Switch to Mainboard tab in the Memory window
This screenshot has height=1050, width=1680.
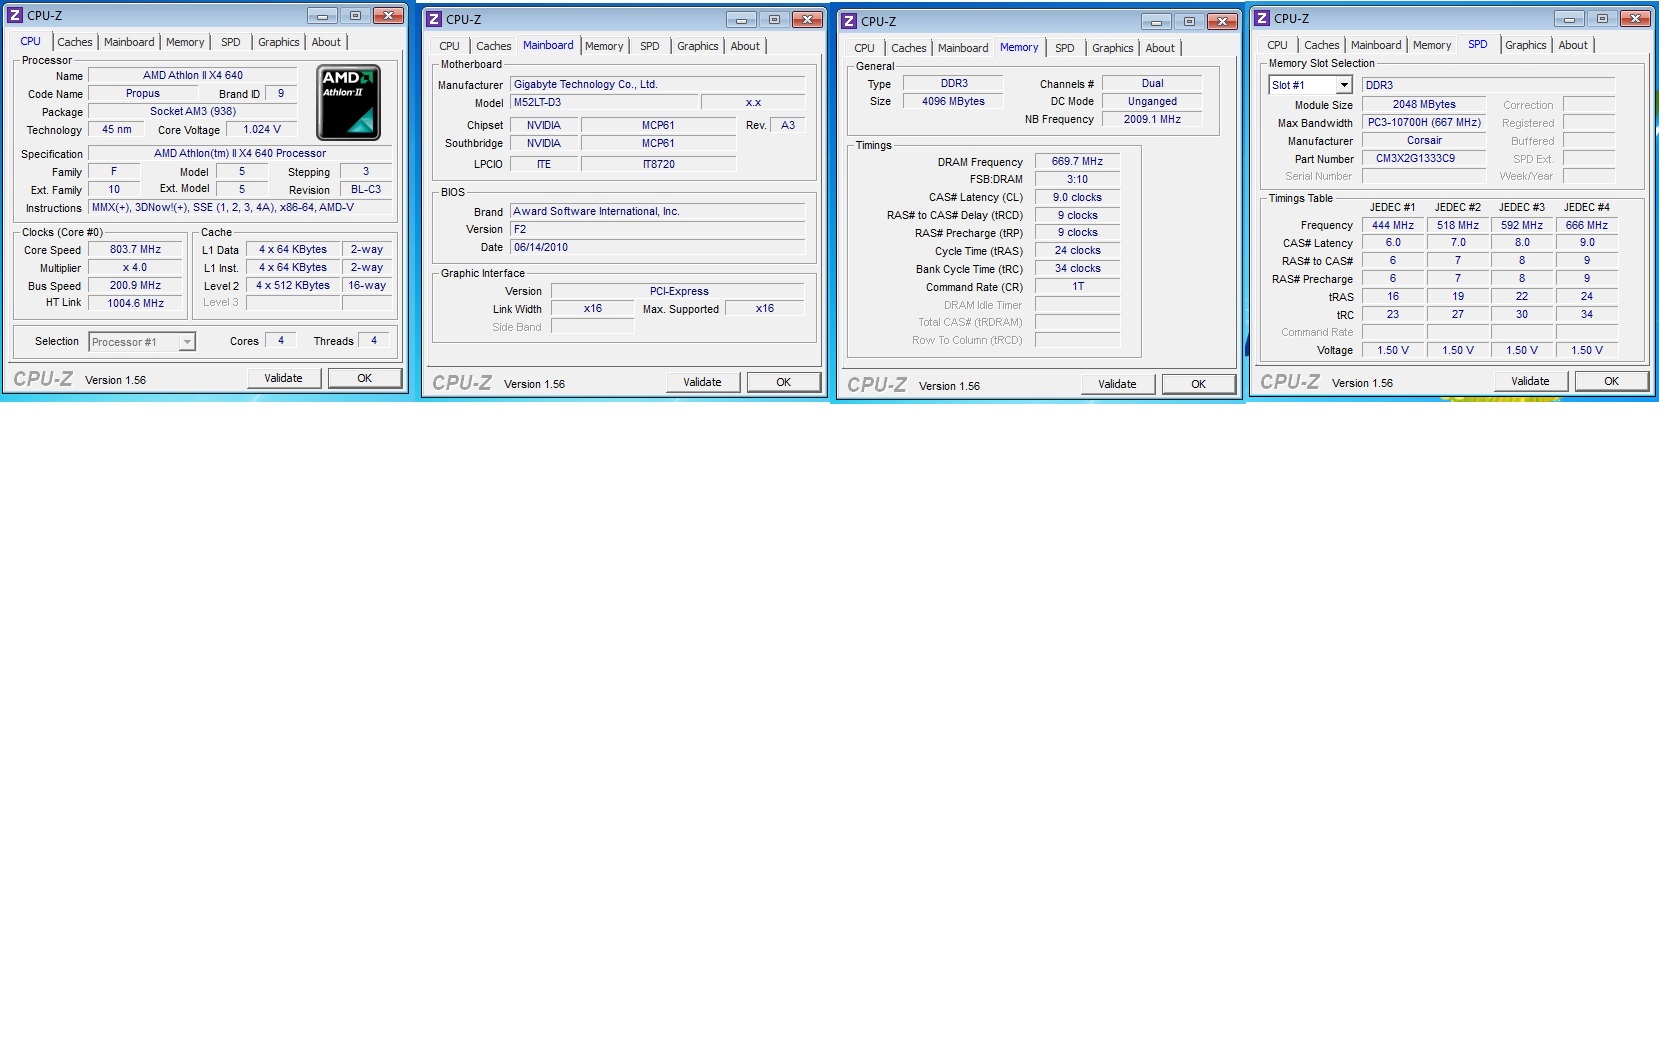963,48
